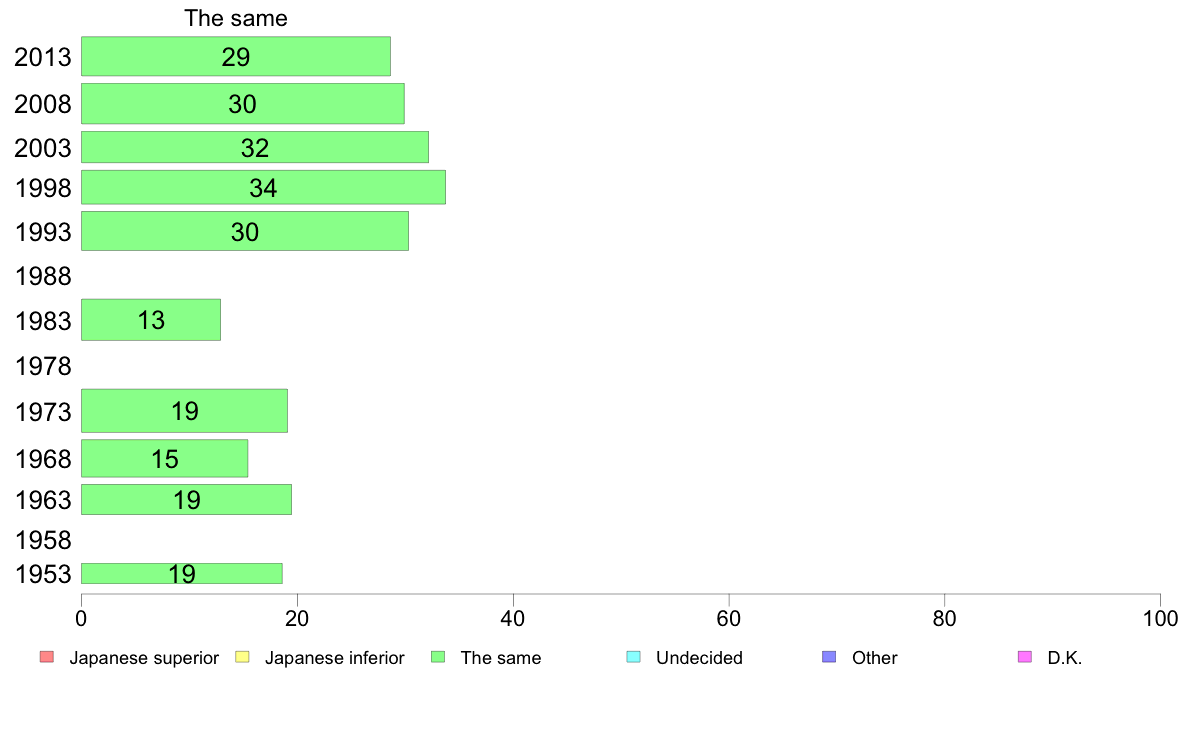Toggle The same green legend swatch
Viewport: 1188px width, 736px height.
coord(438,656)
